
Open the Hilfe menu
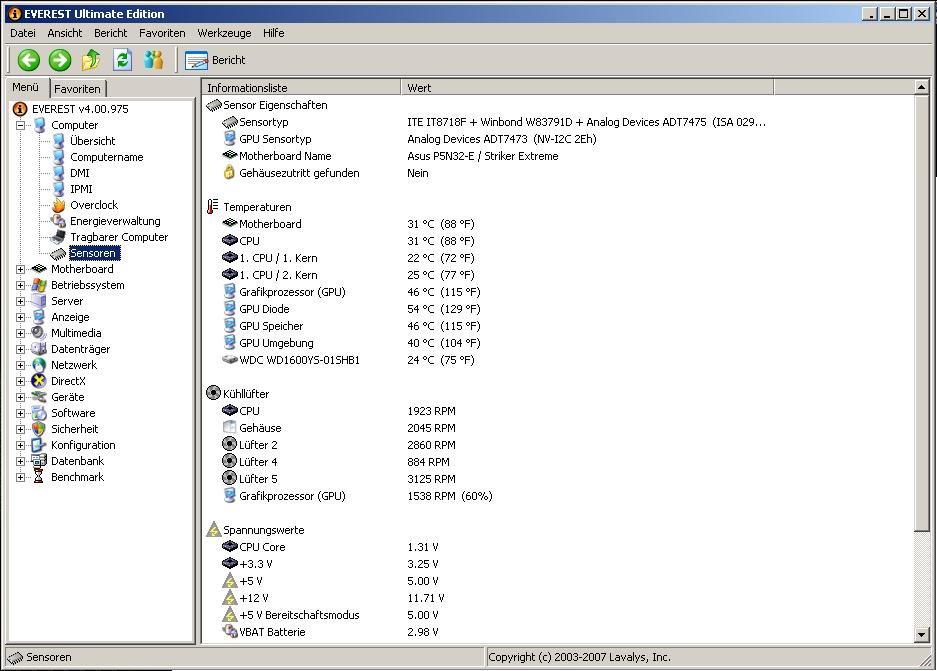274,33
